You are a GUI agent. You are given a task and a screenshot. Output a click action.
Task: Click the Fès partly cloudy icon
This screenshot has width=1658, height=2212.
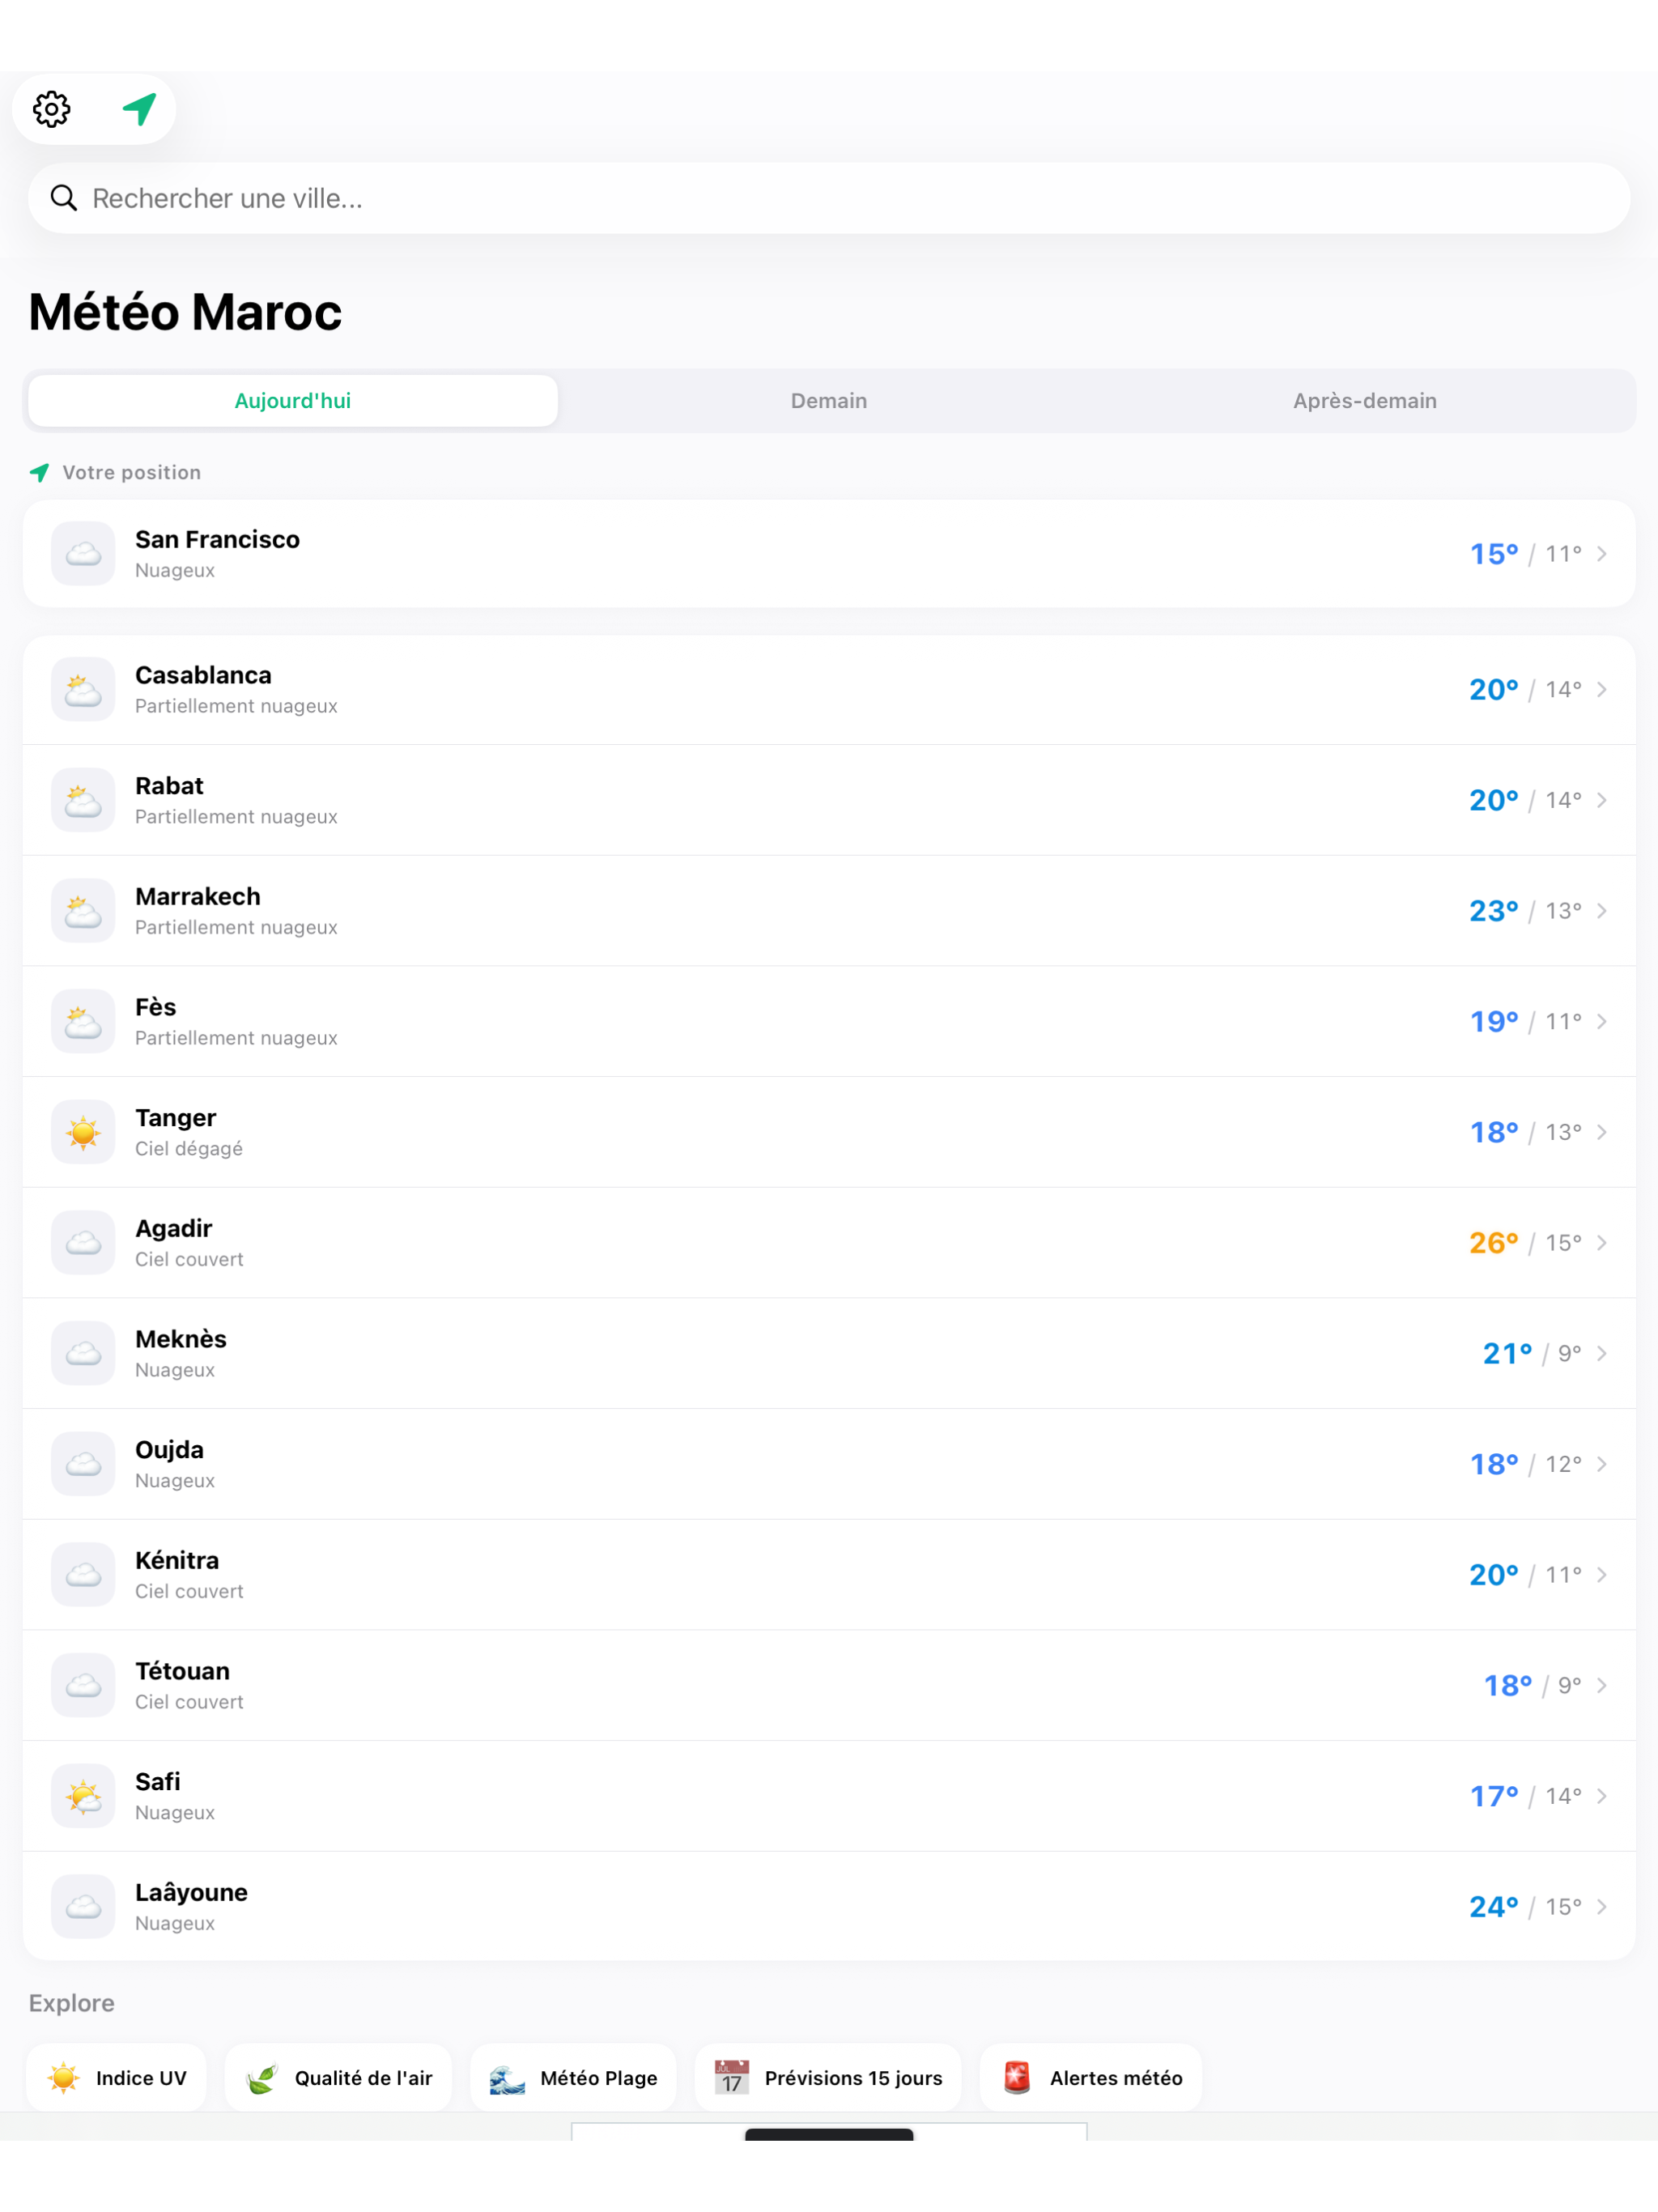click(x=83, y=1021)
